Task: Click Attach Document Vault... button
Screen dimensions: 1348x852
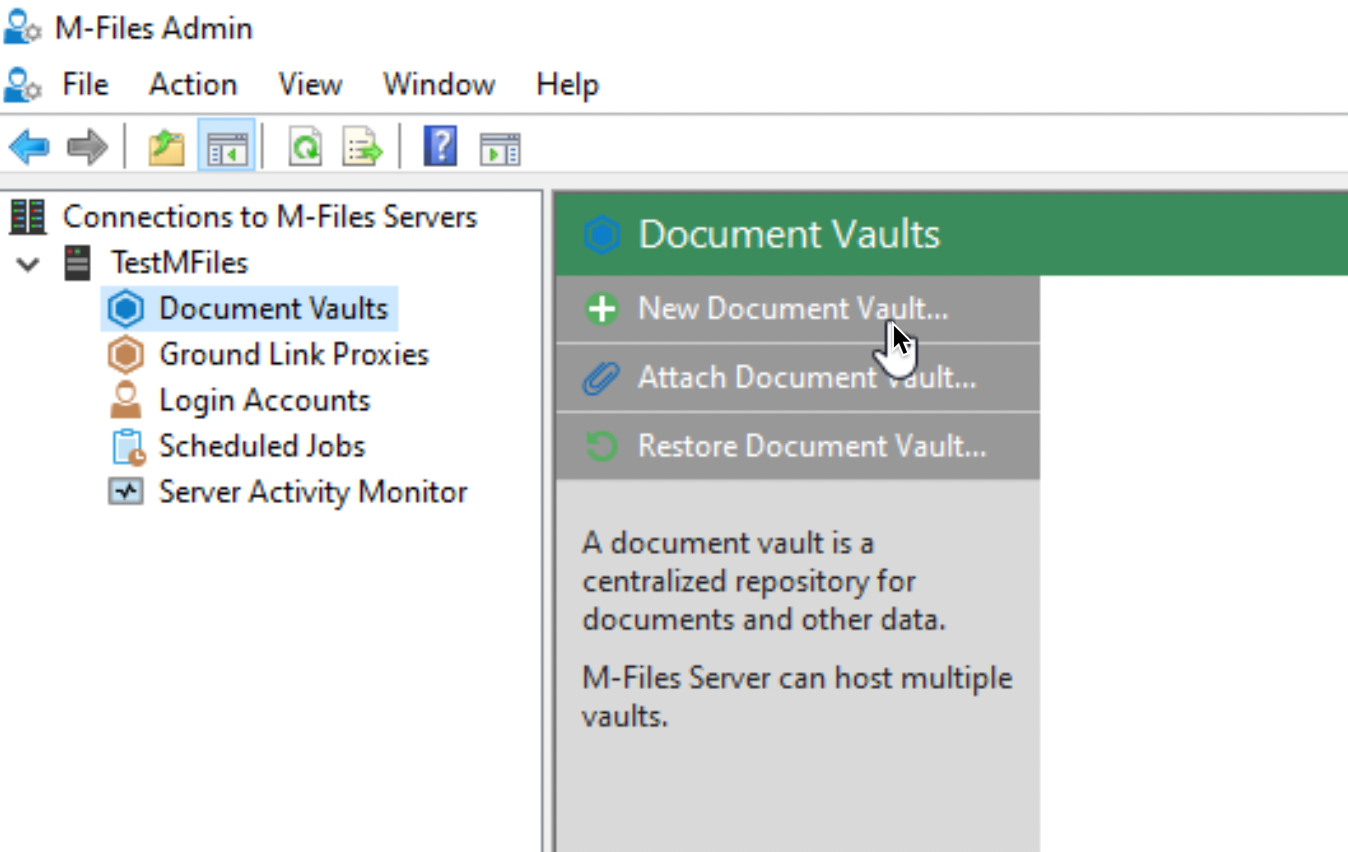Action: tap(798, 378)
